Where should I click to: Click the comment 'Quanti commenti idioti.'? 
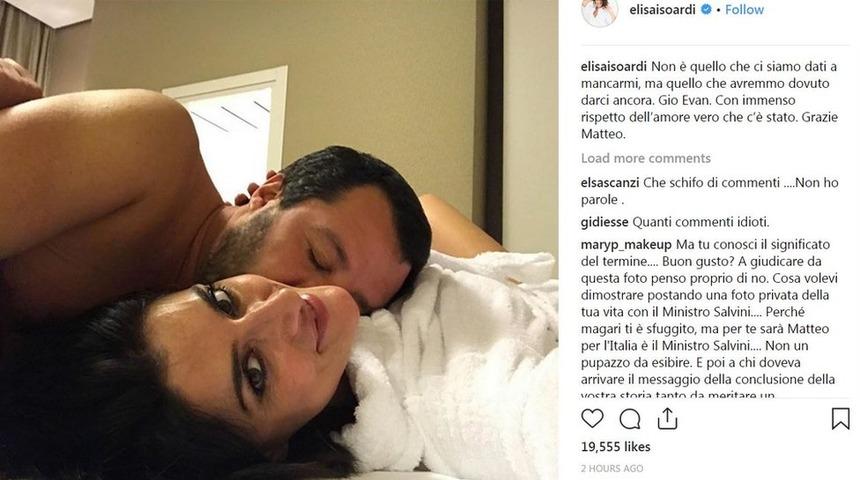701,222
